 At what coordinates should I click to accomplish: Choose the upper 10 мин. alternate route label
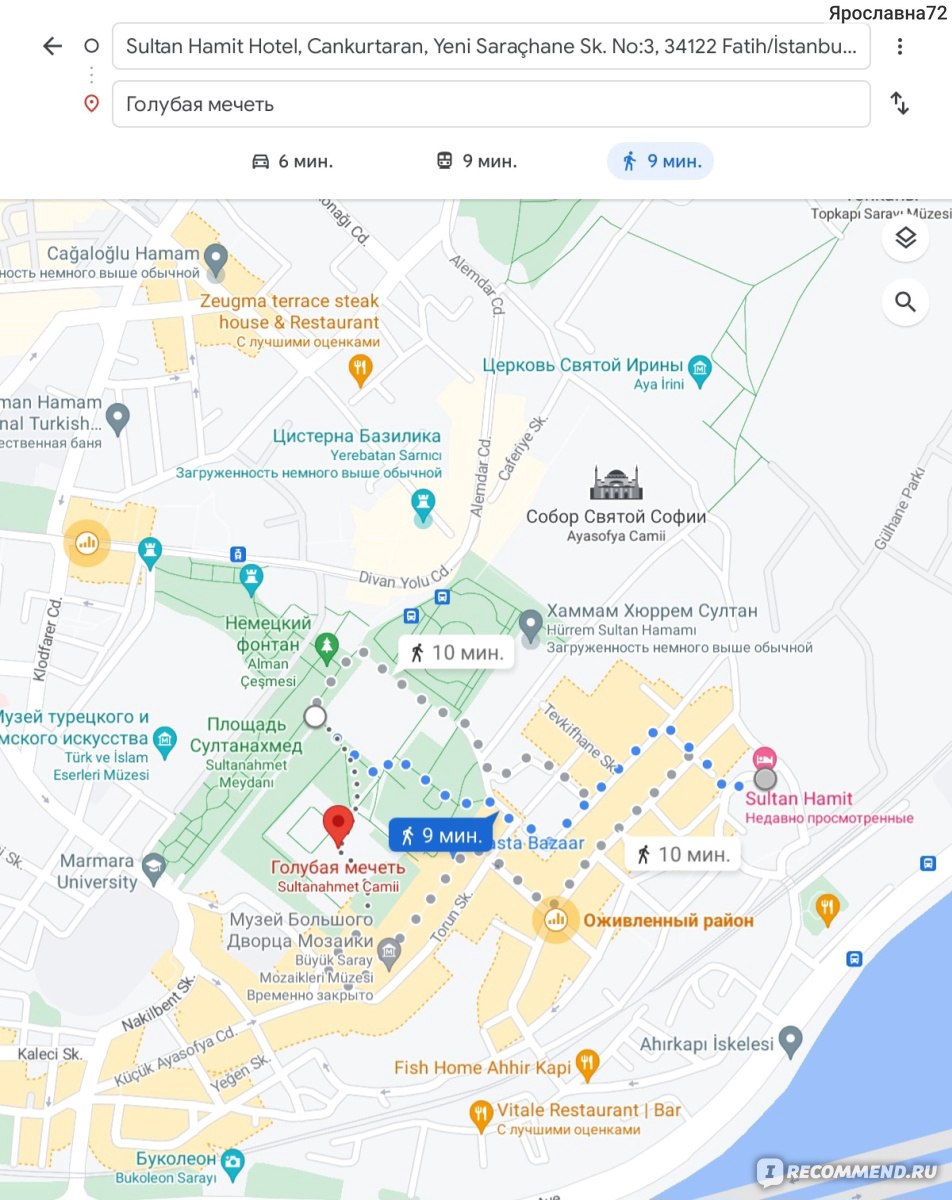click(x=456, y=653)
